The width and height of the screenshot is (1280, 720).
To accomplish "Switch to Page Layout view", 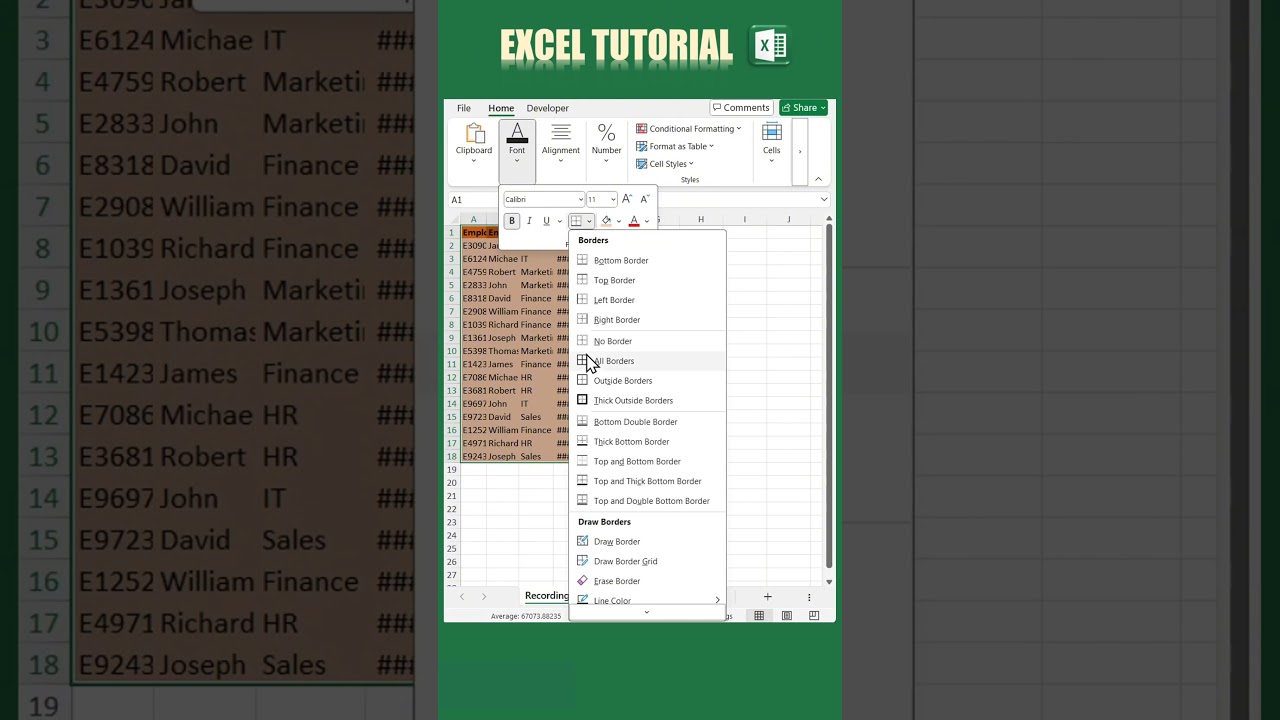I will (787, 616).
